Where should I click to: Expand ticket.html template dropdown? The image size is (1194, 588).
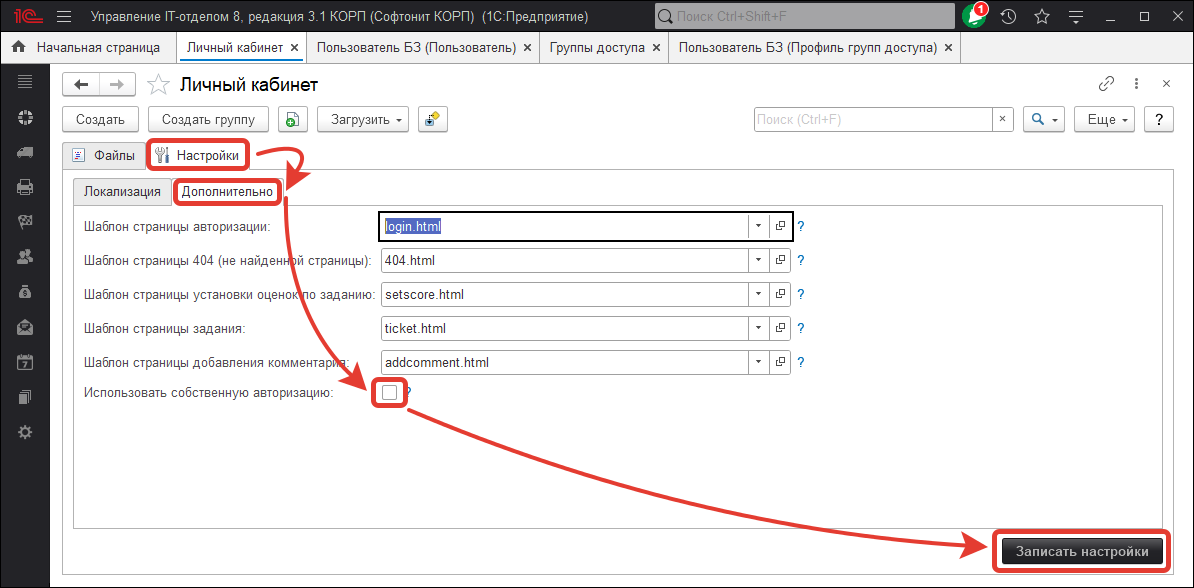point(758,328)
